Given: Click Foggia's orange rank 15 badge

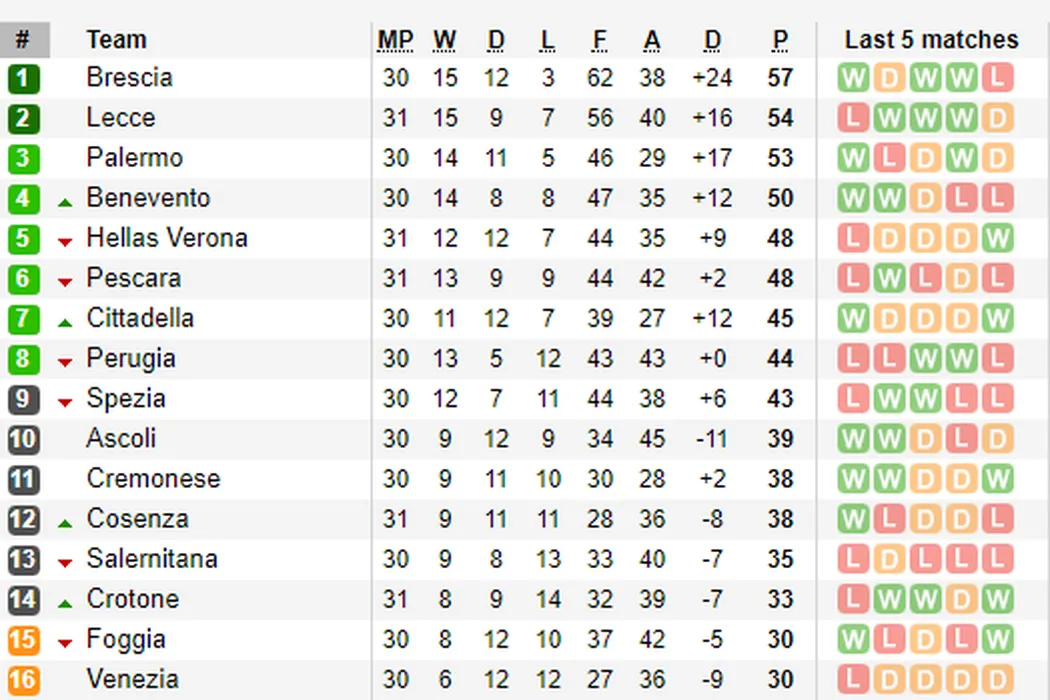Looking at the screenshot, I should (x=23, y=640).
